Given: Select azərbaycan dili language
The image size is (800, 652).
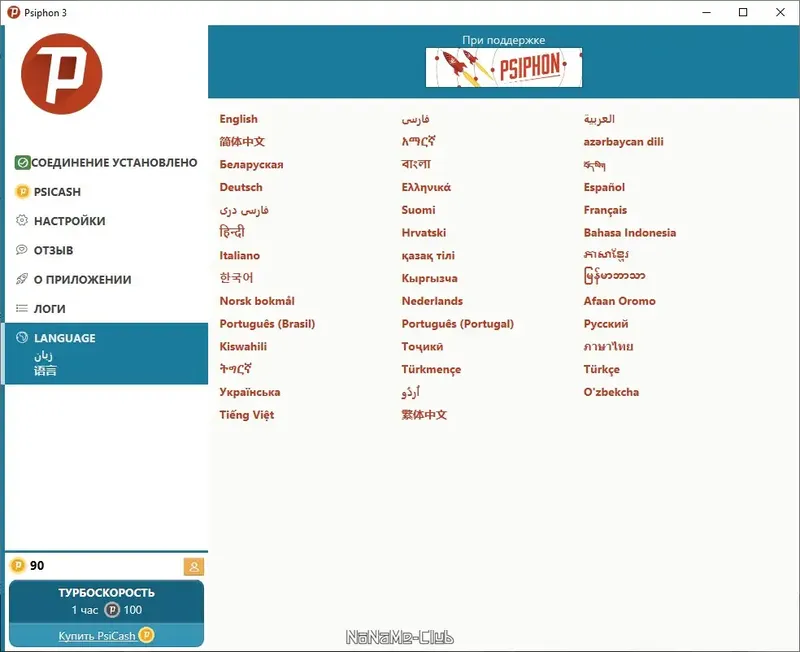Looking at the screenshot, I should point(623,142).
